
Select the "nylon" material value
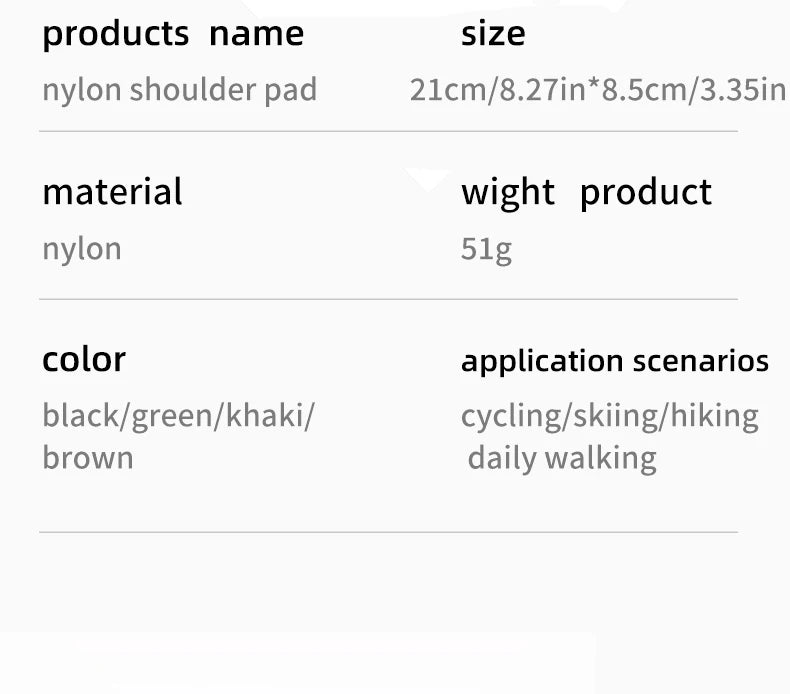(x=81, y=249)
